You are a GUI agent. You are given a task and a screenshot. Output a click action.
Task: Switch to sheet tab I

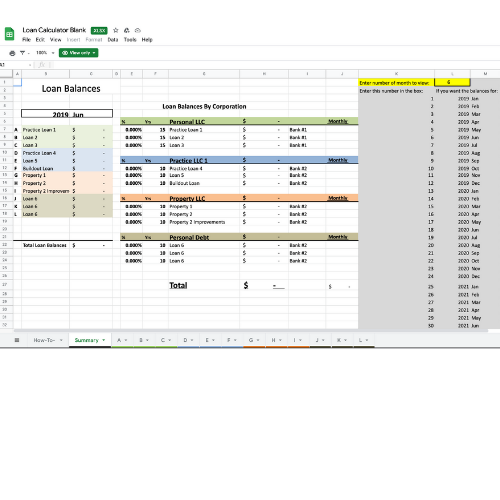[294, 340]
